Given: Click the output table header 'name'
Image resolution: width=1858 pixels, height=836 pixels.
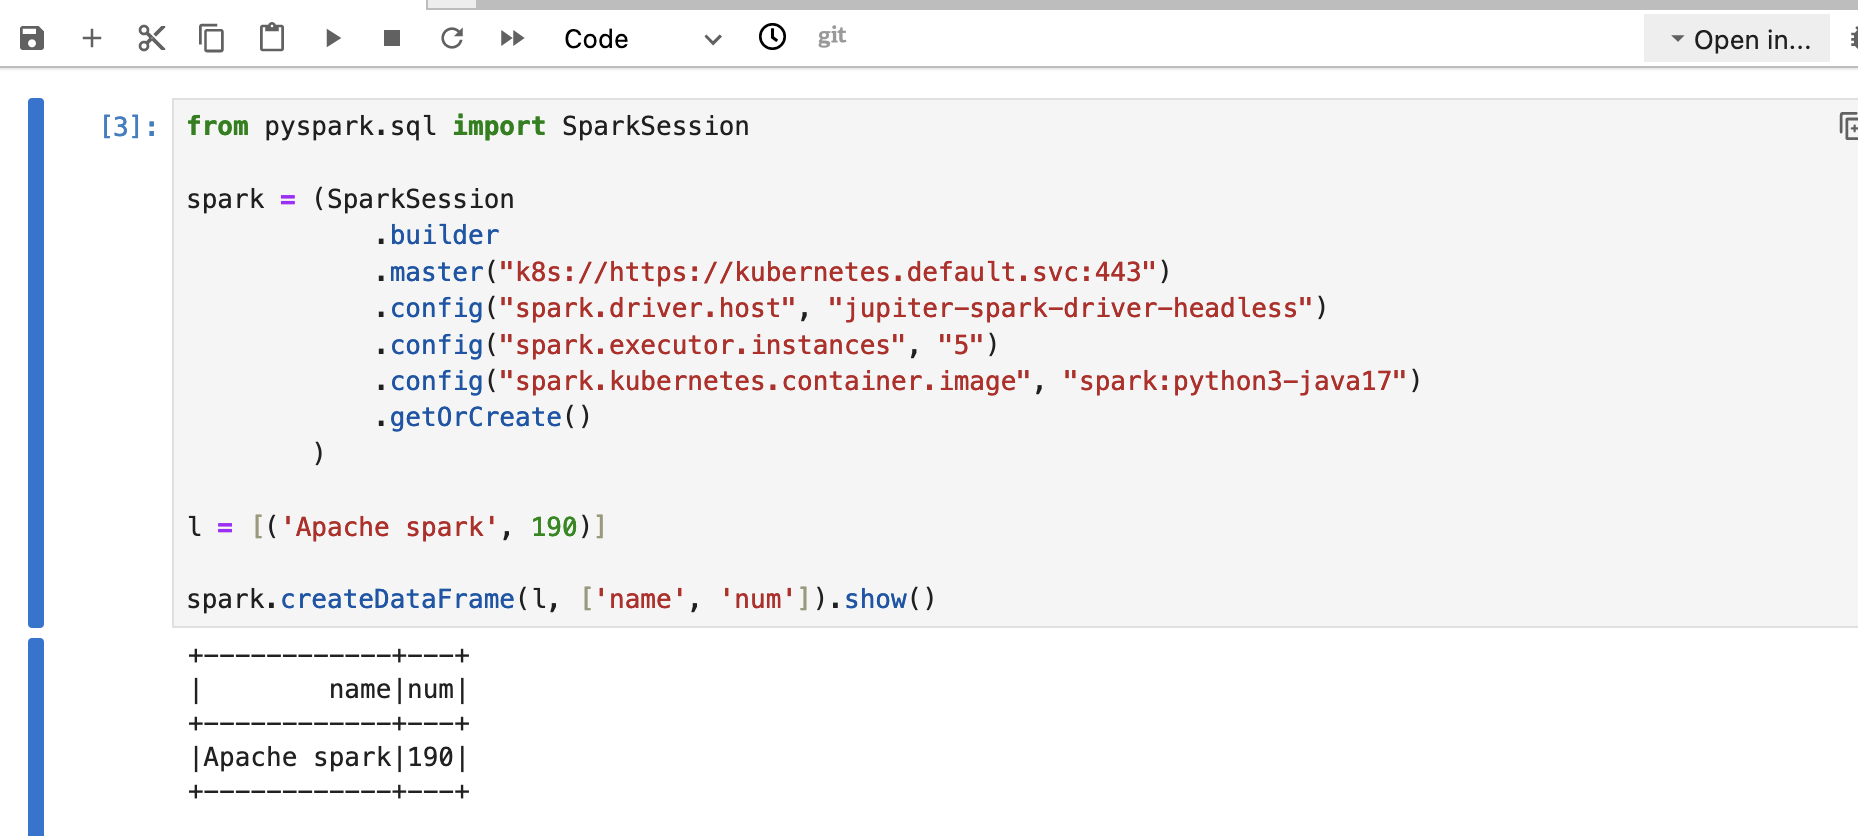Looking at the screenshot, I should coord(360,689).
